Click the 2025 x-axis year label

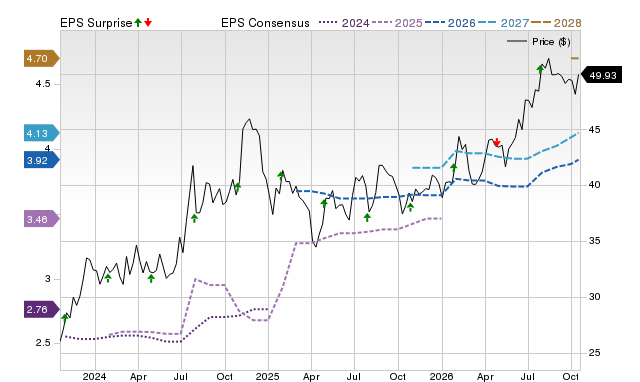pyautogui.click(x=267, y=376)
